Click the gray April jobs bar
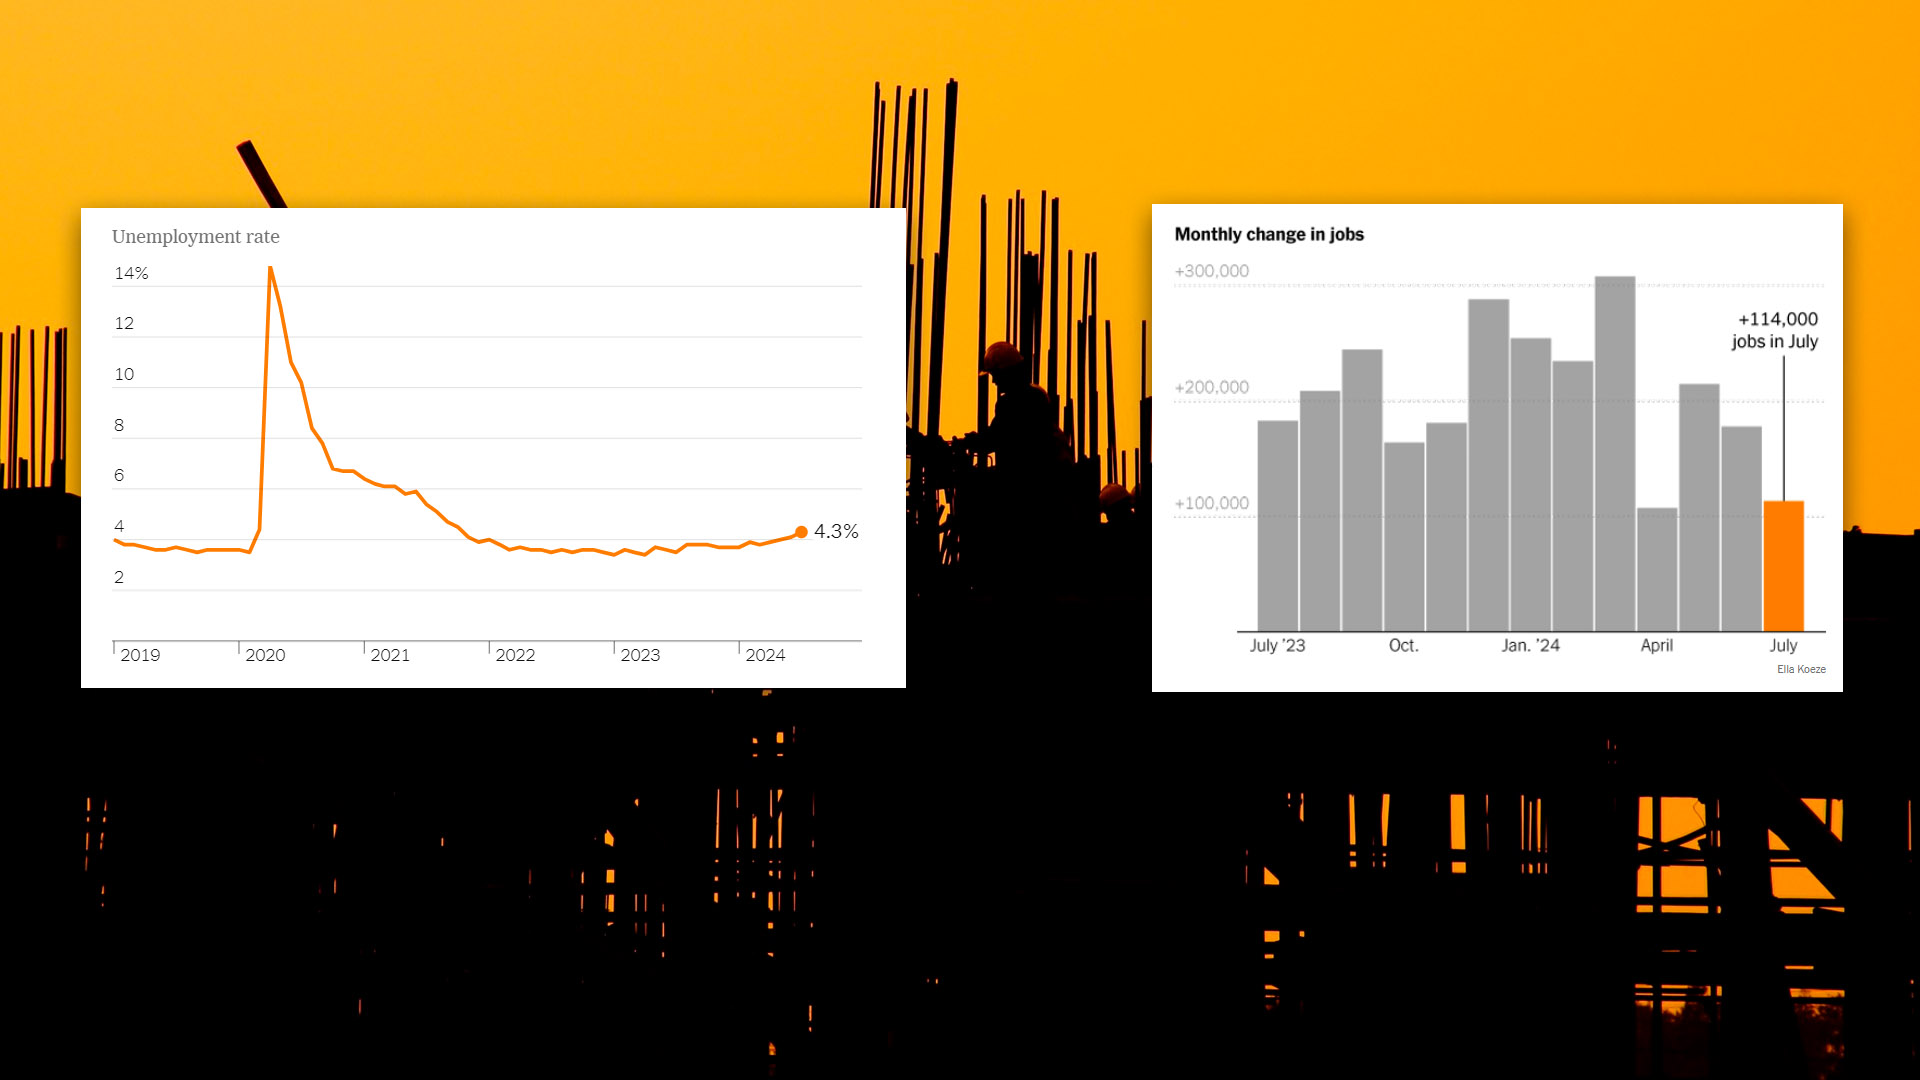Screen dimensions: 1920x1080 click(1656, 569)
